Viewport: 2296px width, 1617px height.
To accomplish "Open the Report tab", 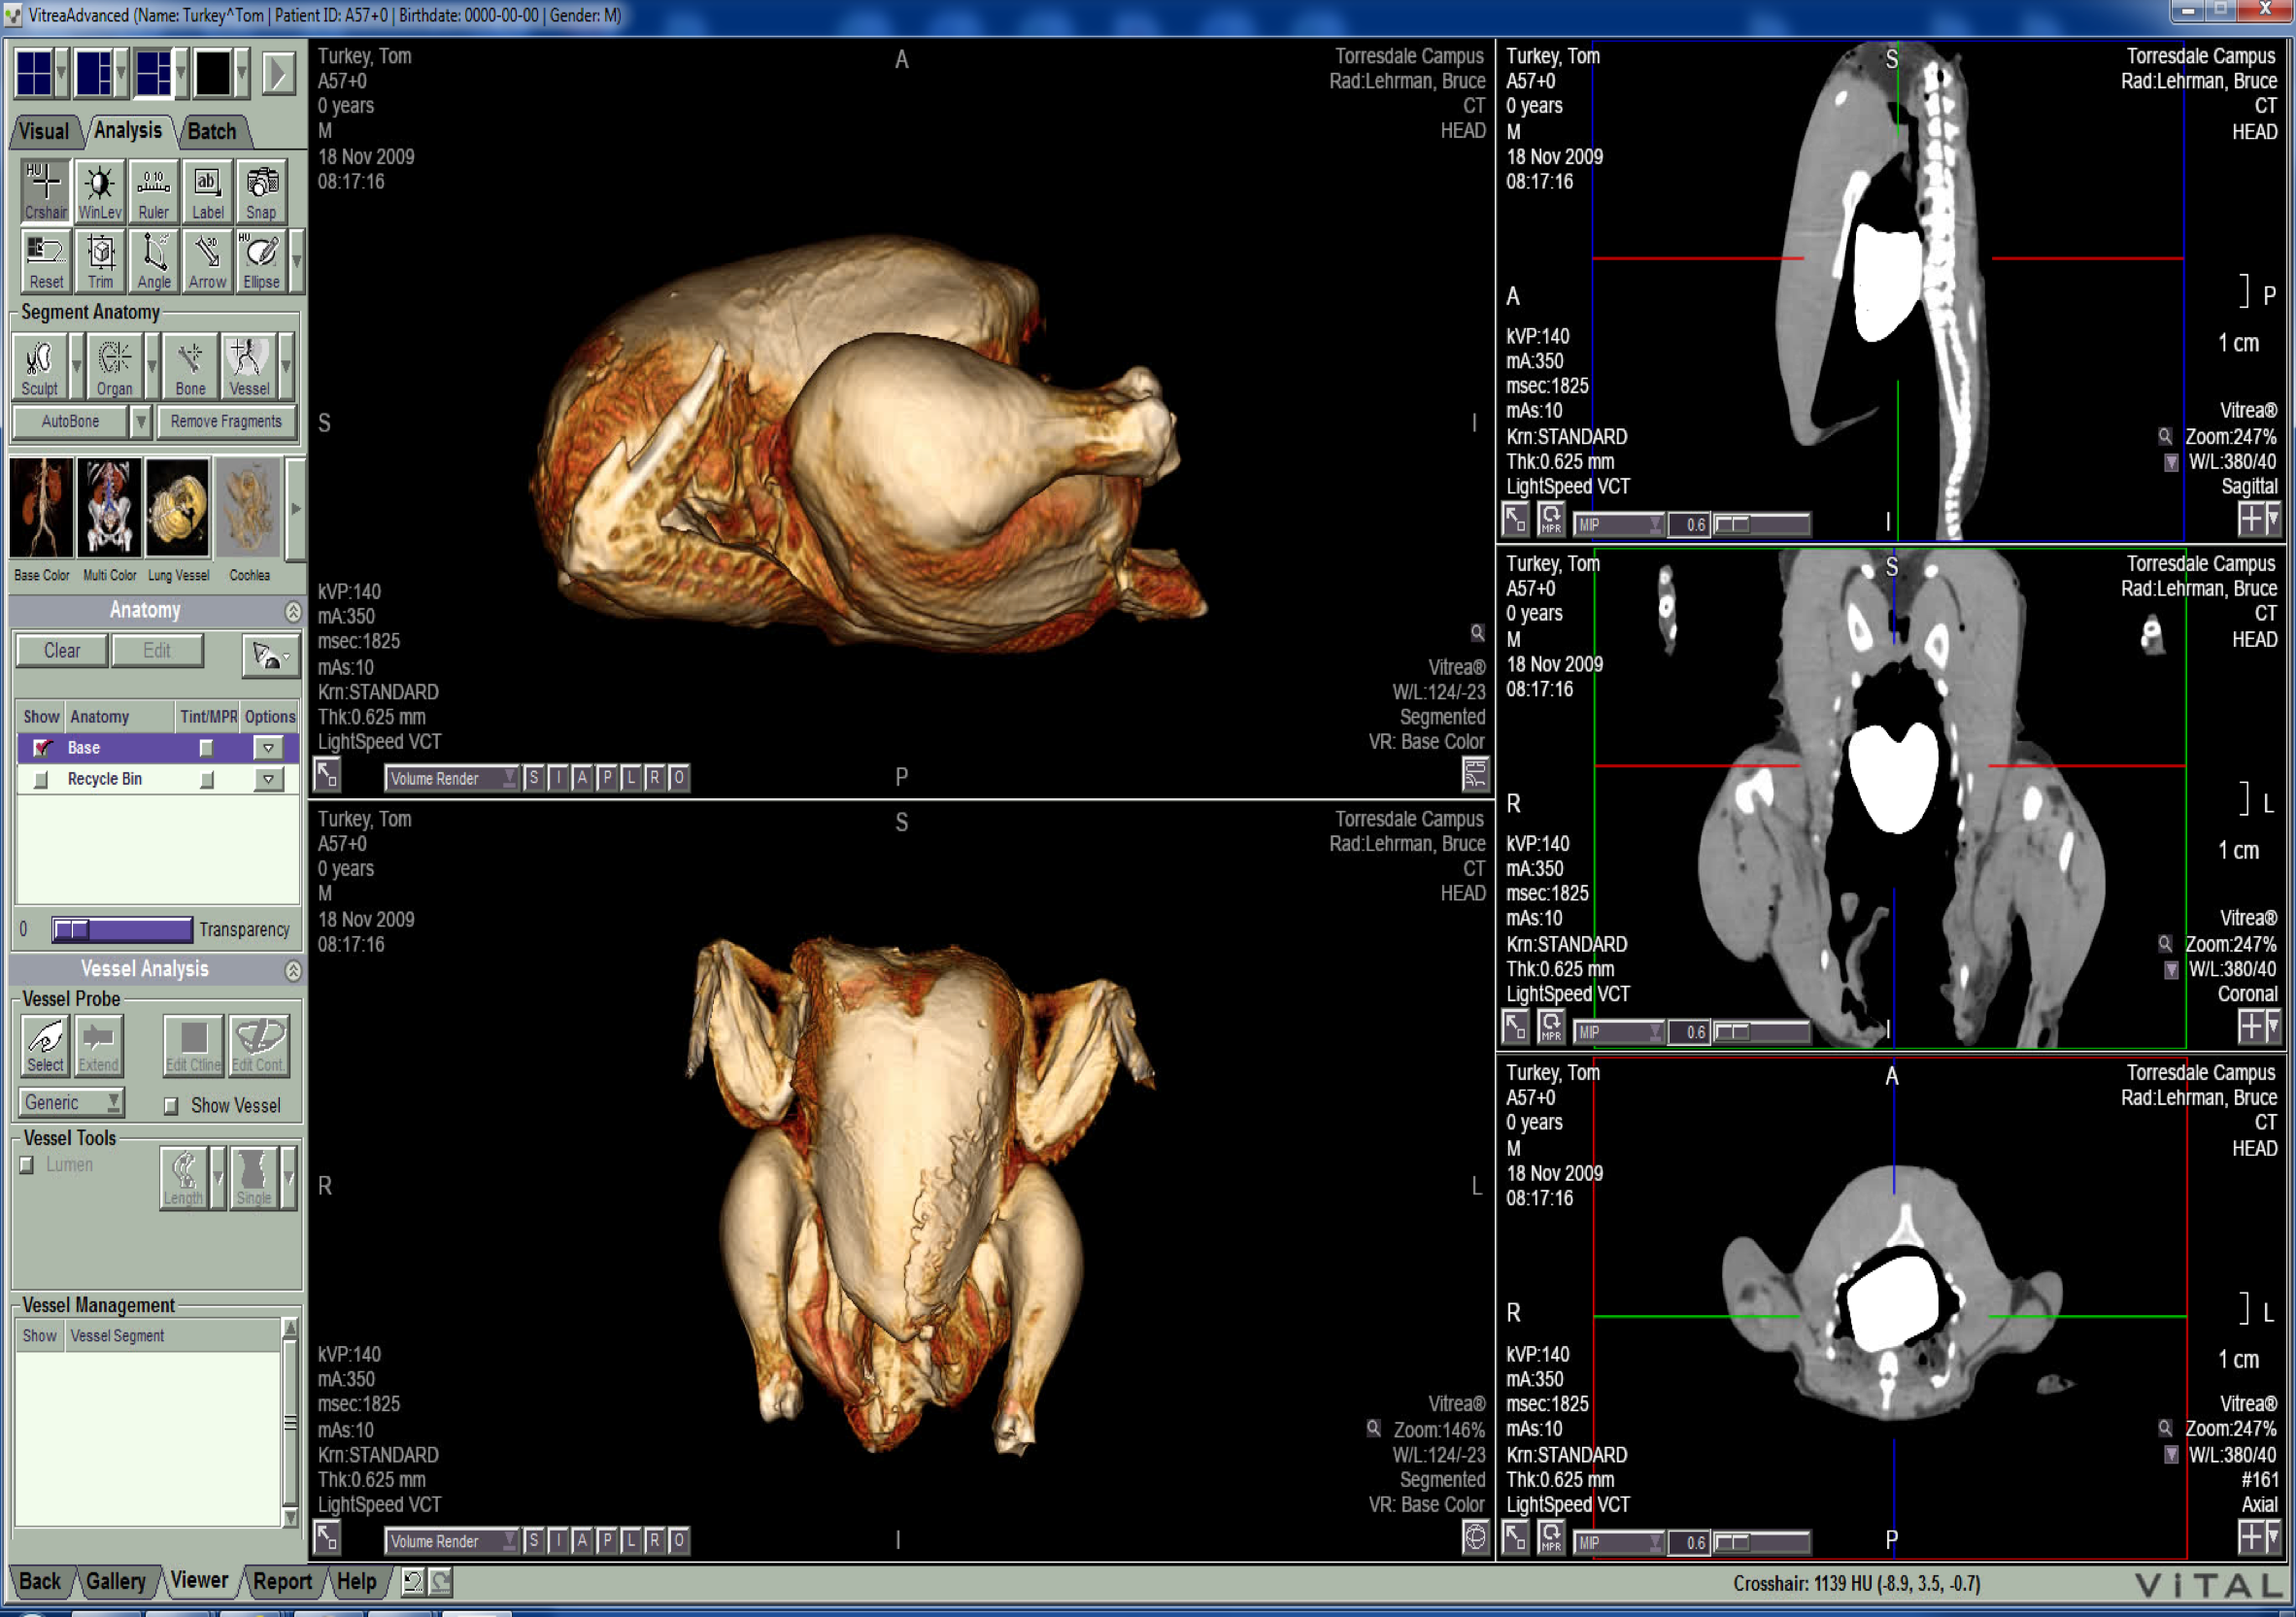I will (282, 1581).
